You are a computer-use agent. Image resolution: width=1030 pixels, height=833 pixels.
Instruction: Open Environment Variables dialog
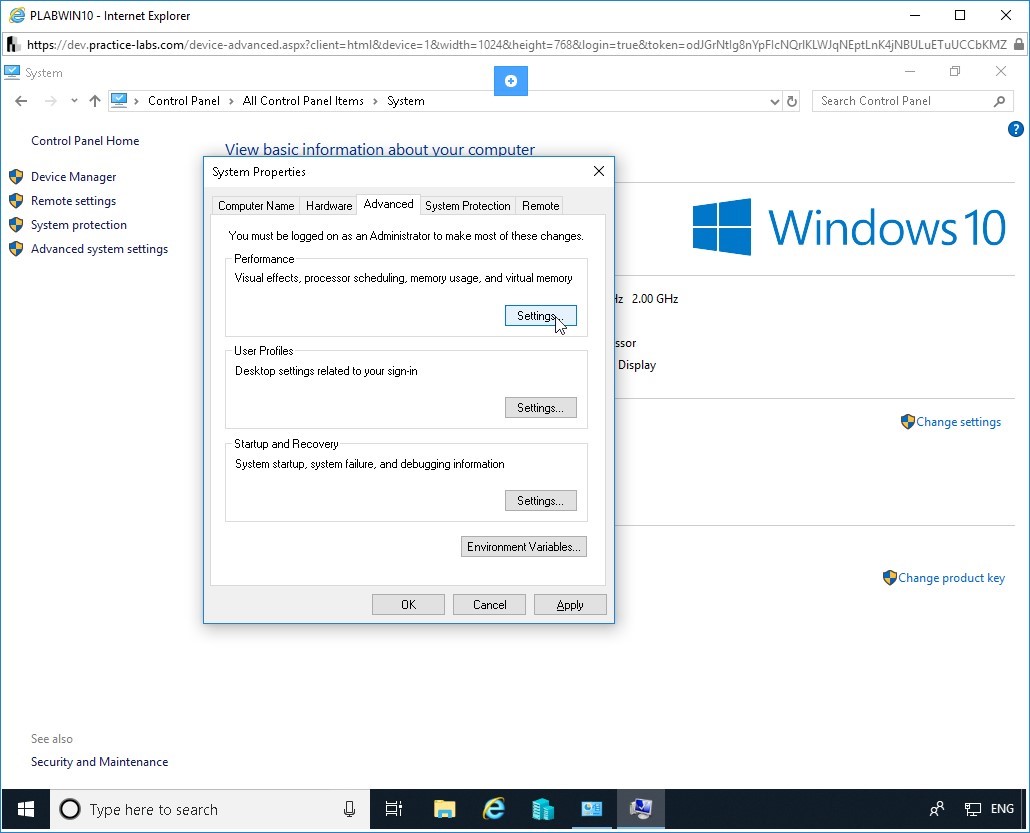point(524,547)
